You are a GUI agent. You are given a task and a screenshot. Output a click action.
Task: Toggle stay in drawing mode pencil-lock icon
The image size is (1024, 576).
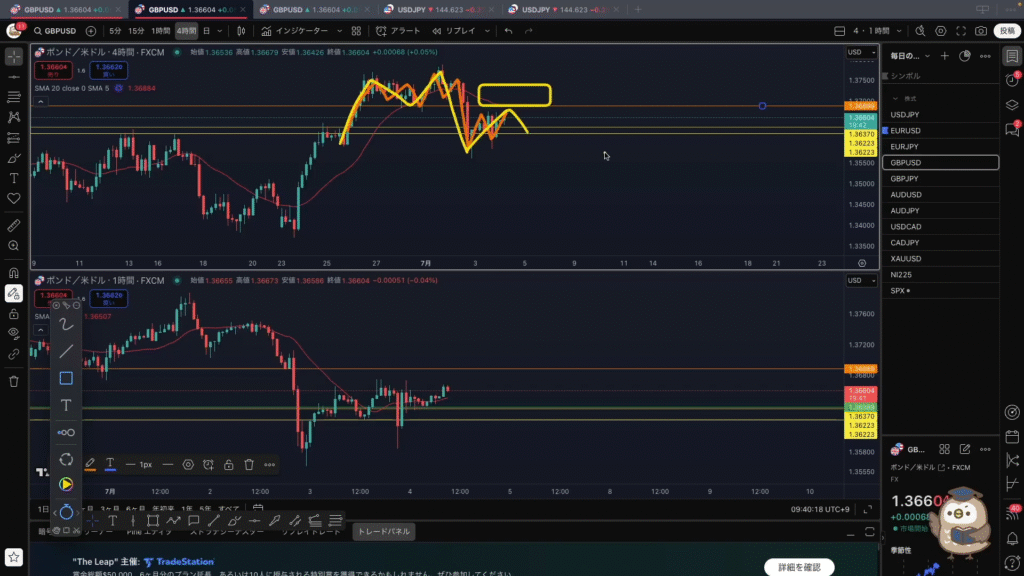point(14,294)
